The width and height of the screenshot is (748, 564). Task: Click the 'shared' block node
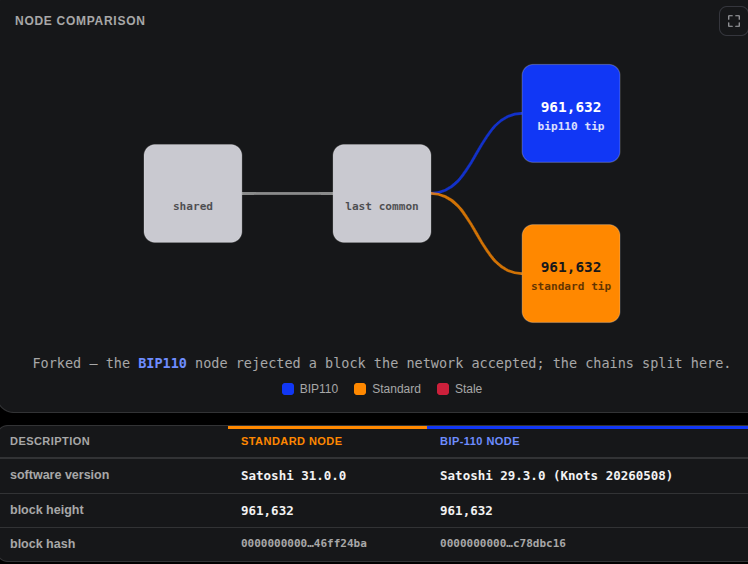[x=193, y=193]
